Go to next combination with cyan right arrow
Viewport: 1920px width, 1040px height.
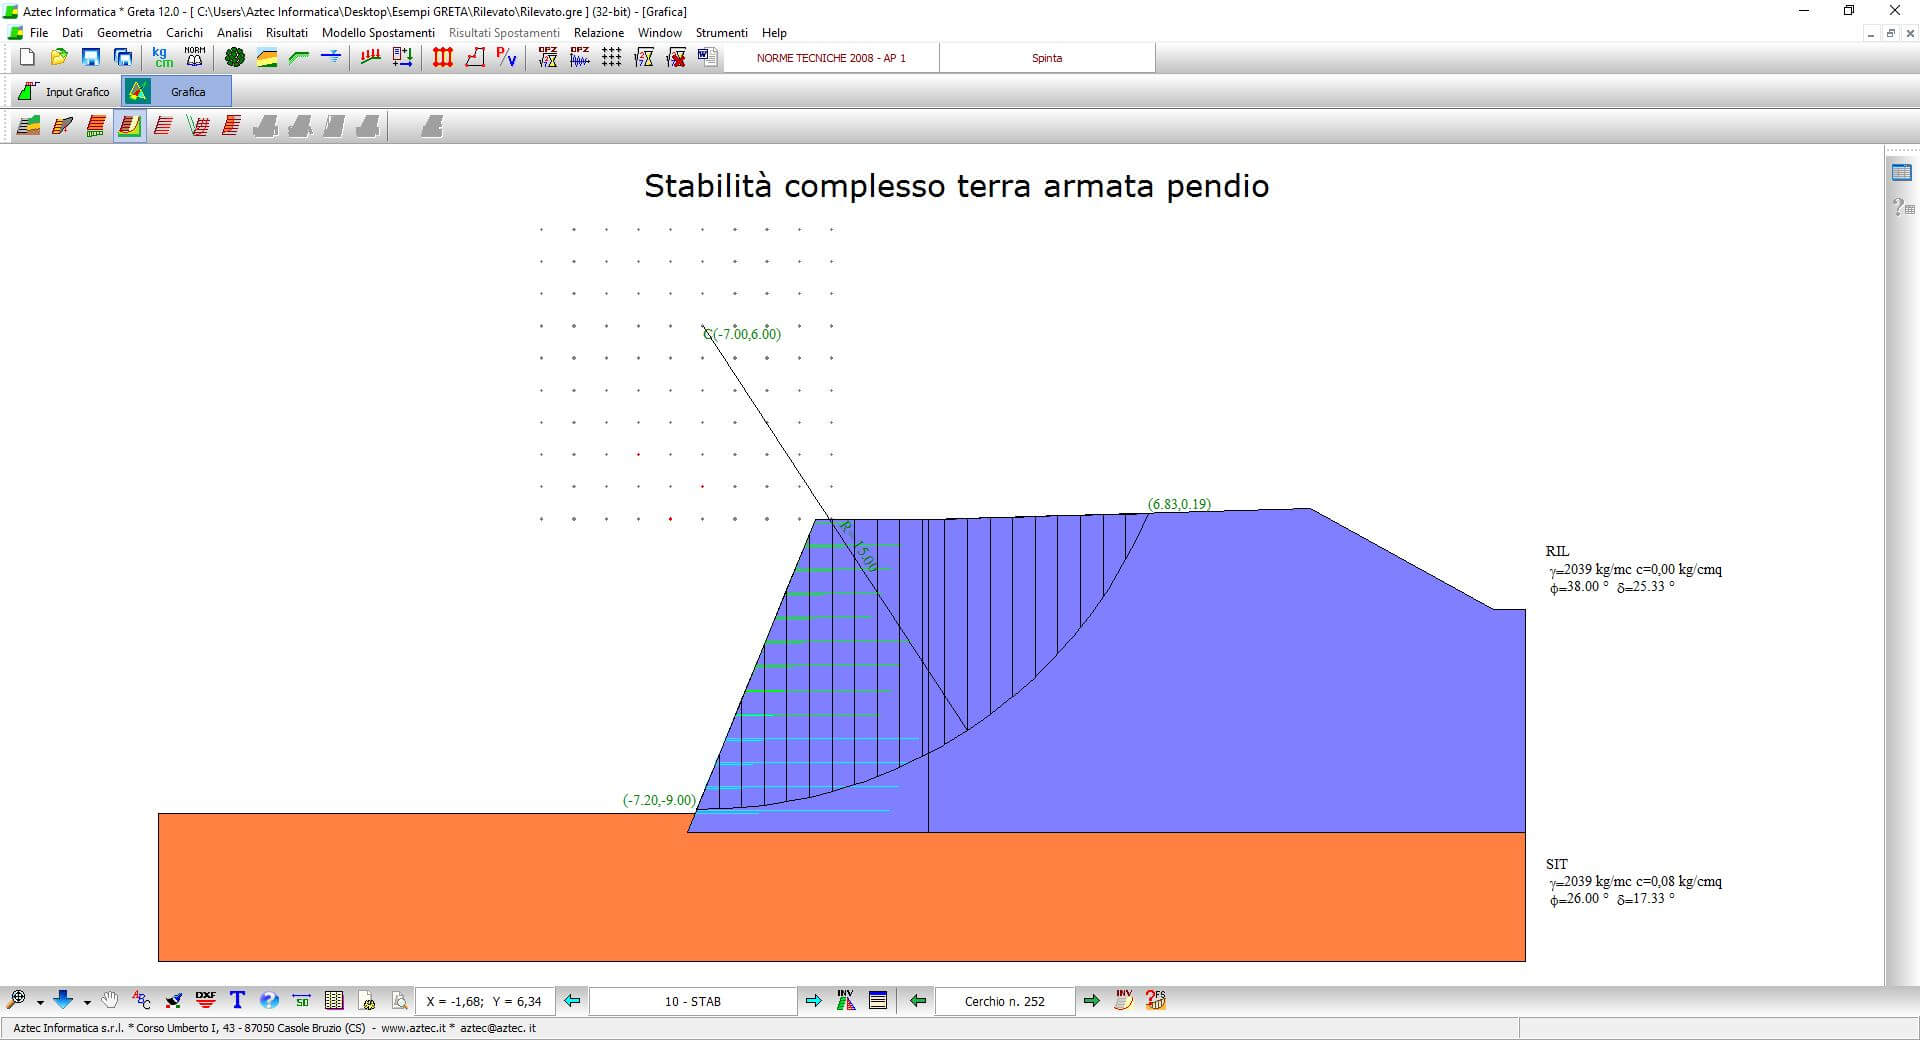tap(813, 1001)
